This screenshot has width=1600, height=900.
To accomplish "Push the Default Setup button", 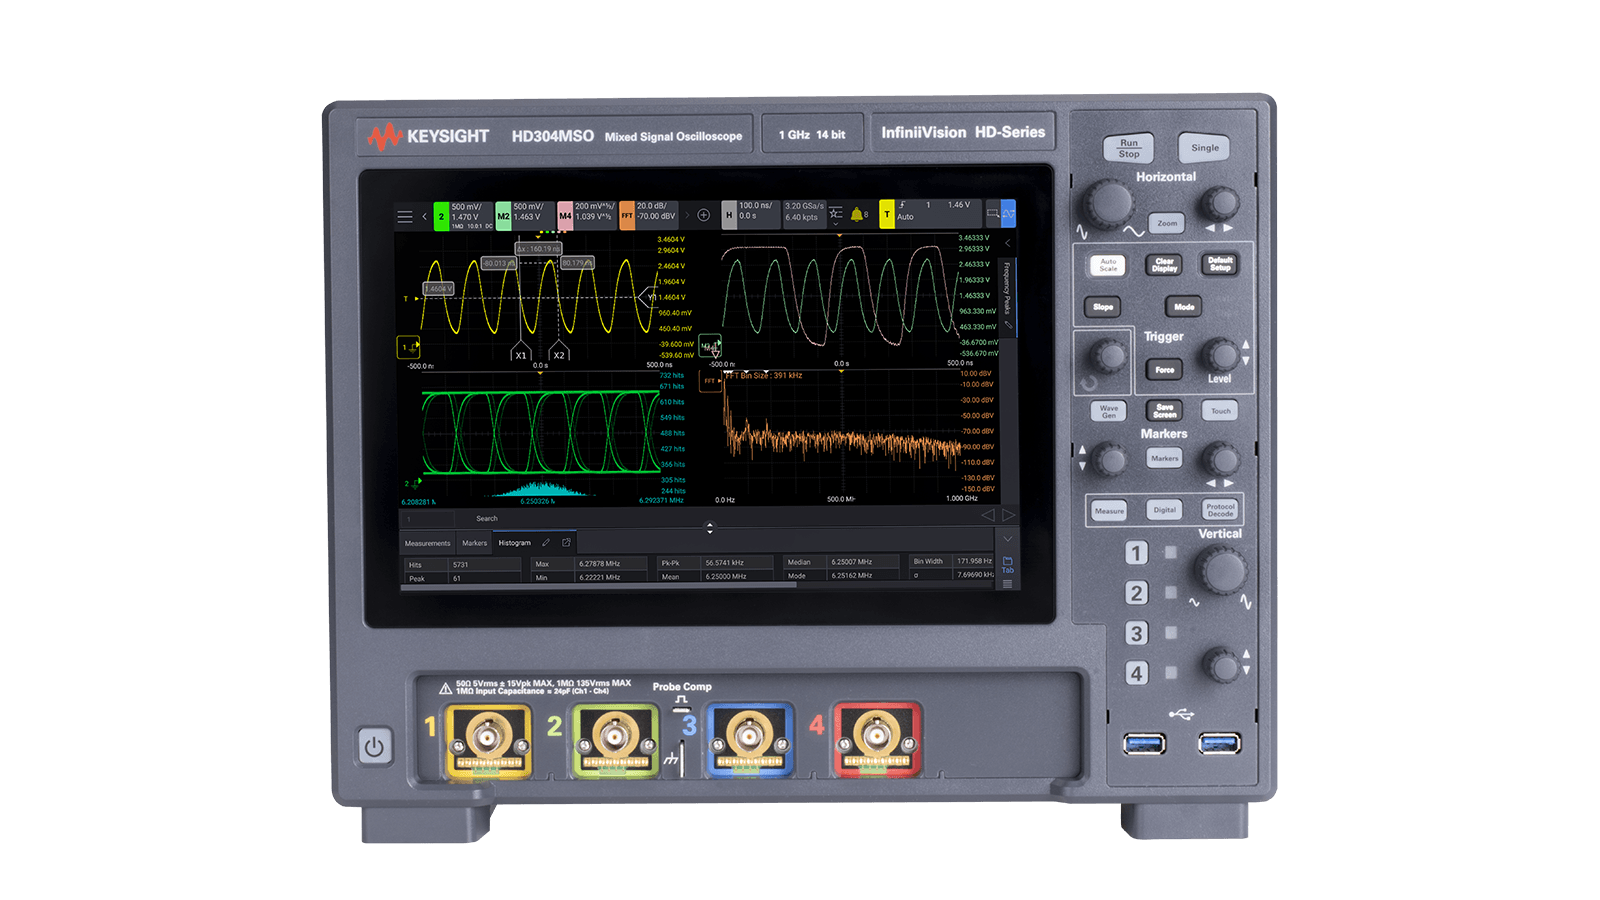I will 1220,264.
